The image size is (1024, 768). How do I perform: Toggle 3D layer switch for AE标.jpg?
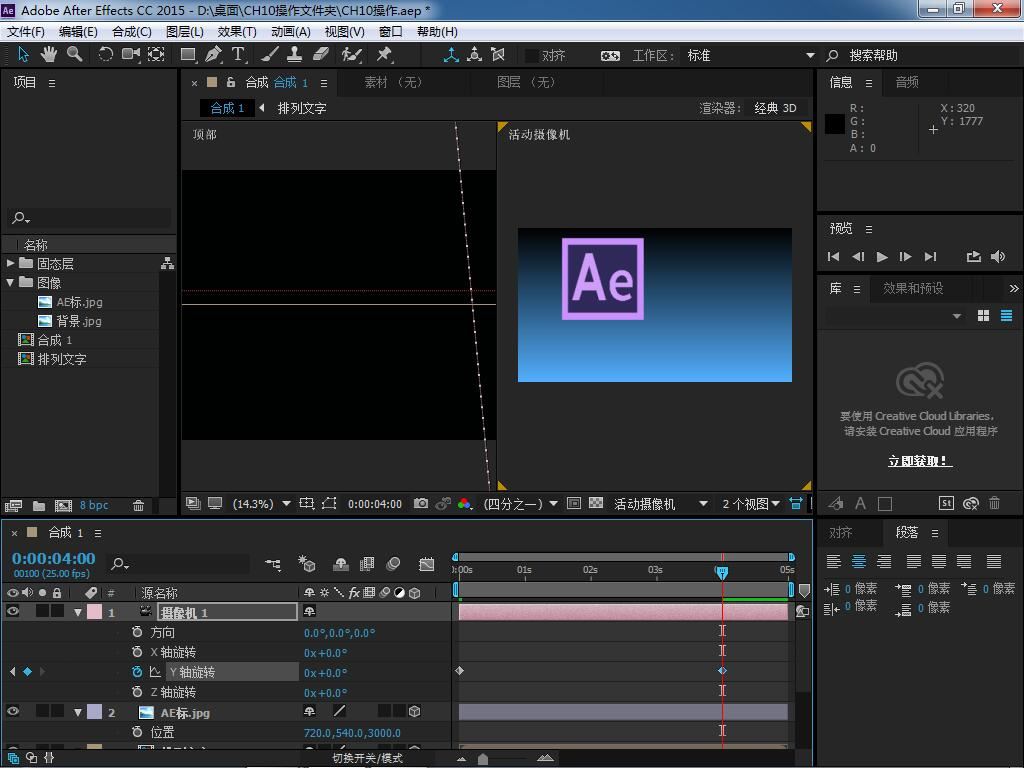414,711
